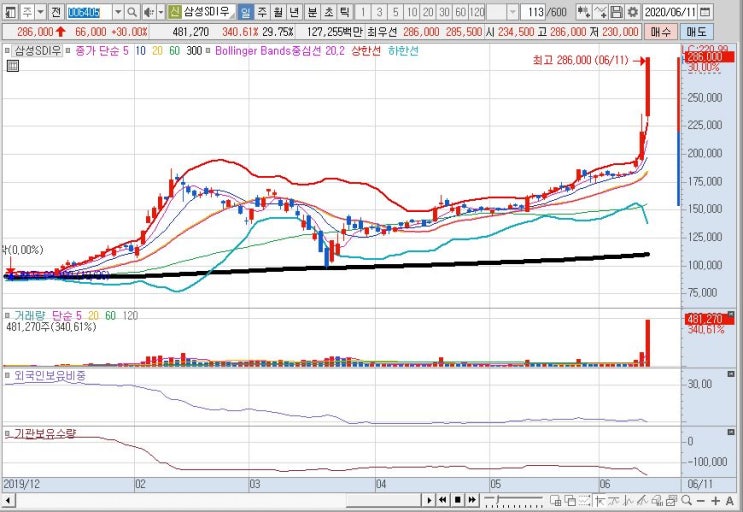Image resolution: width=743 pixels, height=512 pixels.
Task: Click the fast-forward double-arrow button
Action: 472,500
